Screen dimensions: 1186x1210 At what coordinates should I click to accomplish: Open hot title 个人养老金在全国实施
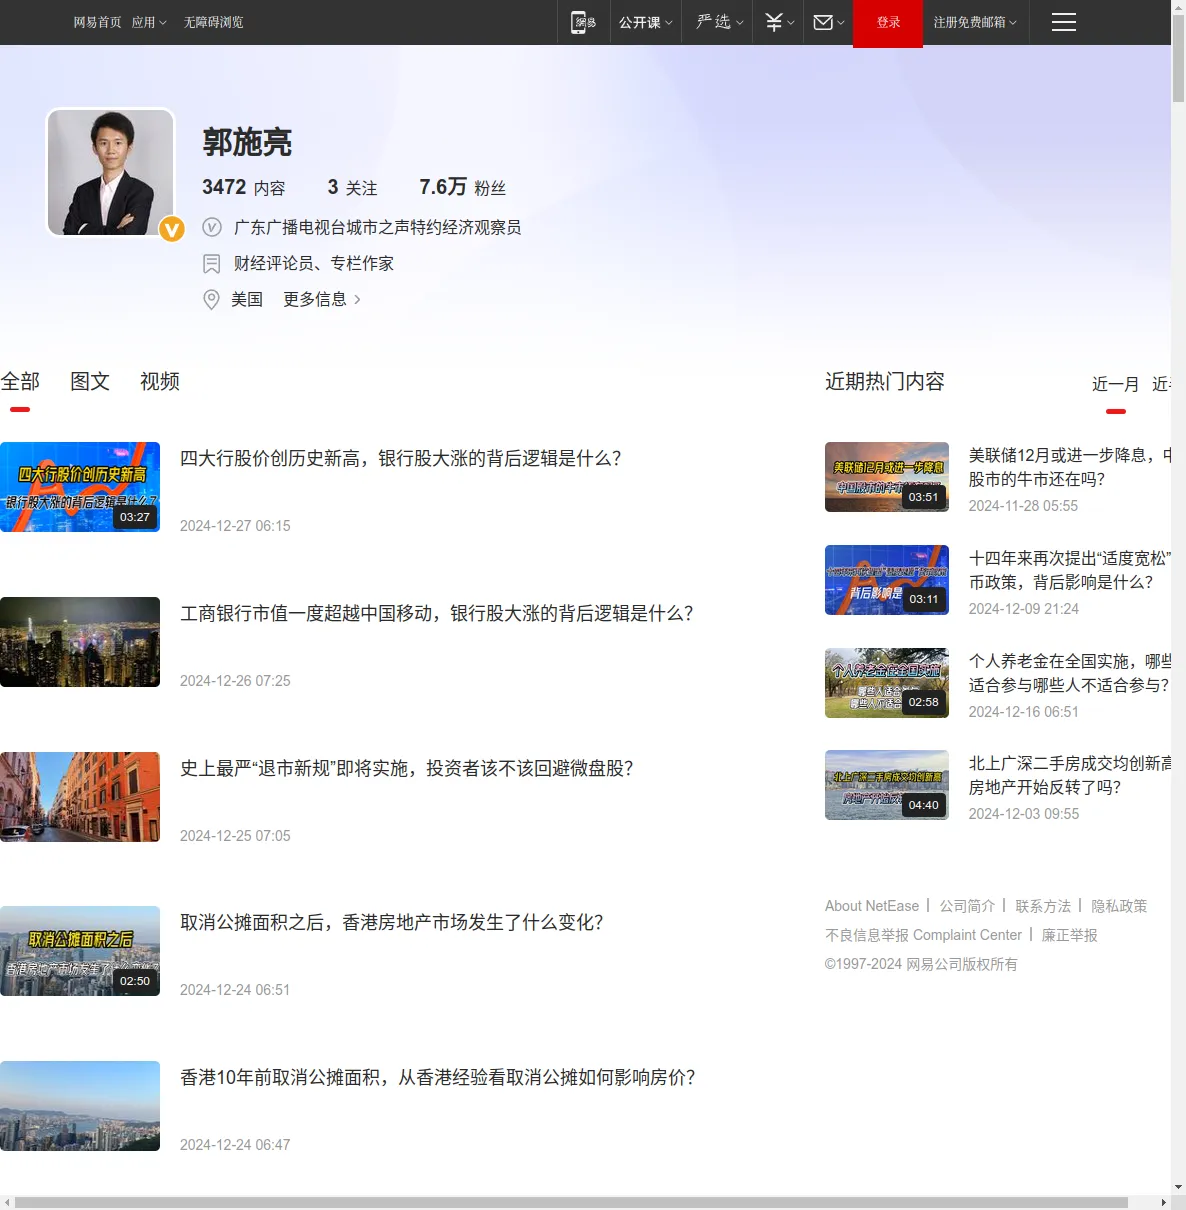coord(1070,673)
